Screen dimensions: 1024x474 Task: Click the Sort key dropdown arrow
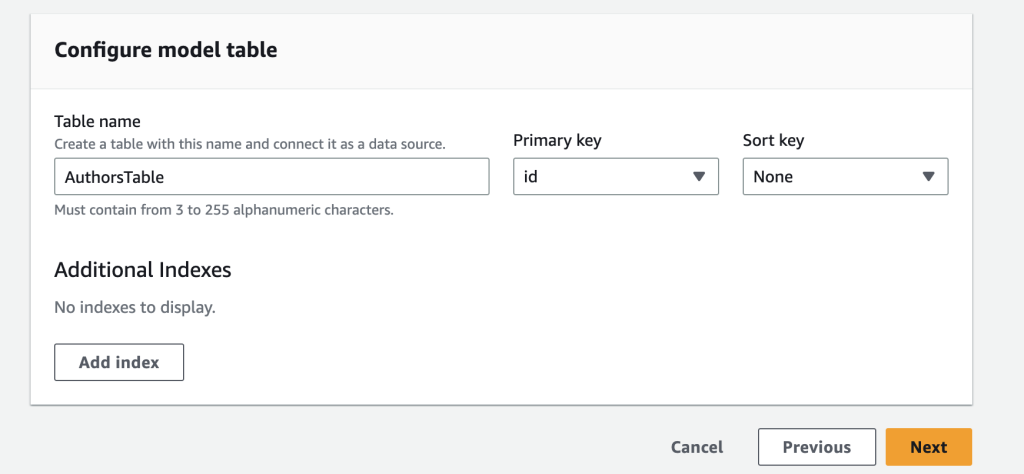928,177
